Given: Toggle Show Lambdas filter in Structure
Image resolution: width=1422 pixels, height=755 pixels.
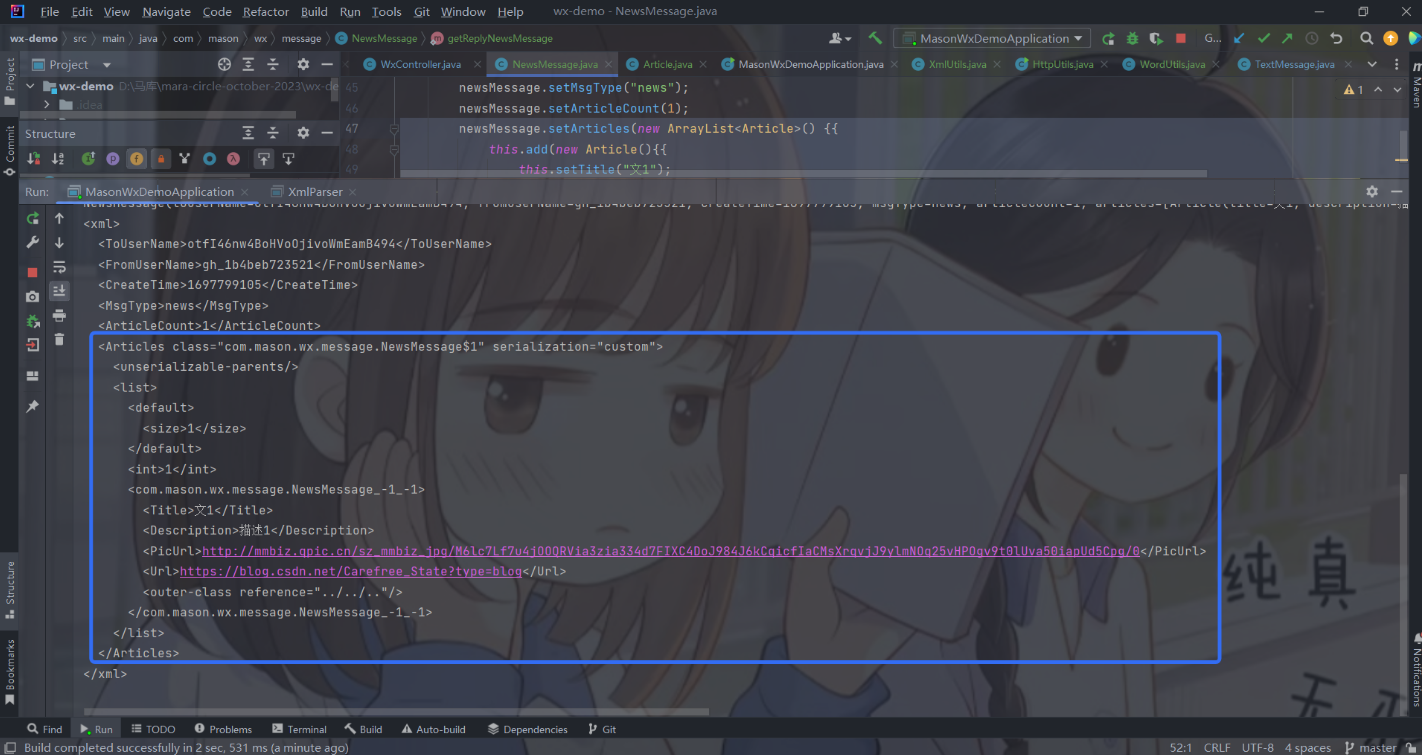Looking at the screenshot, I should click(x=233, y=158).
